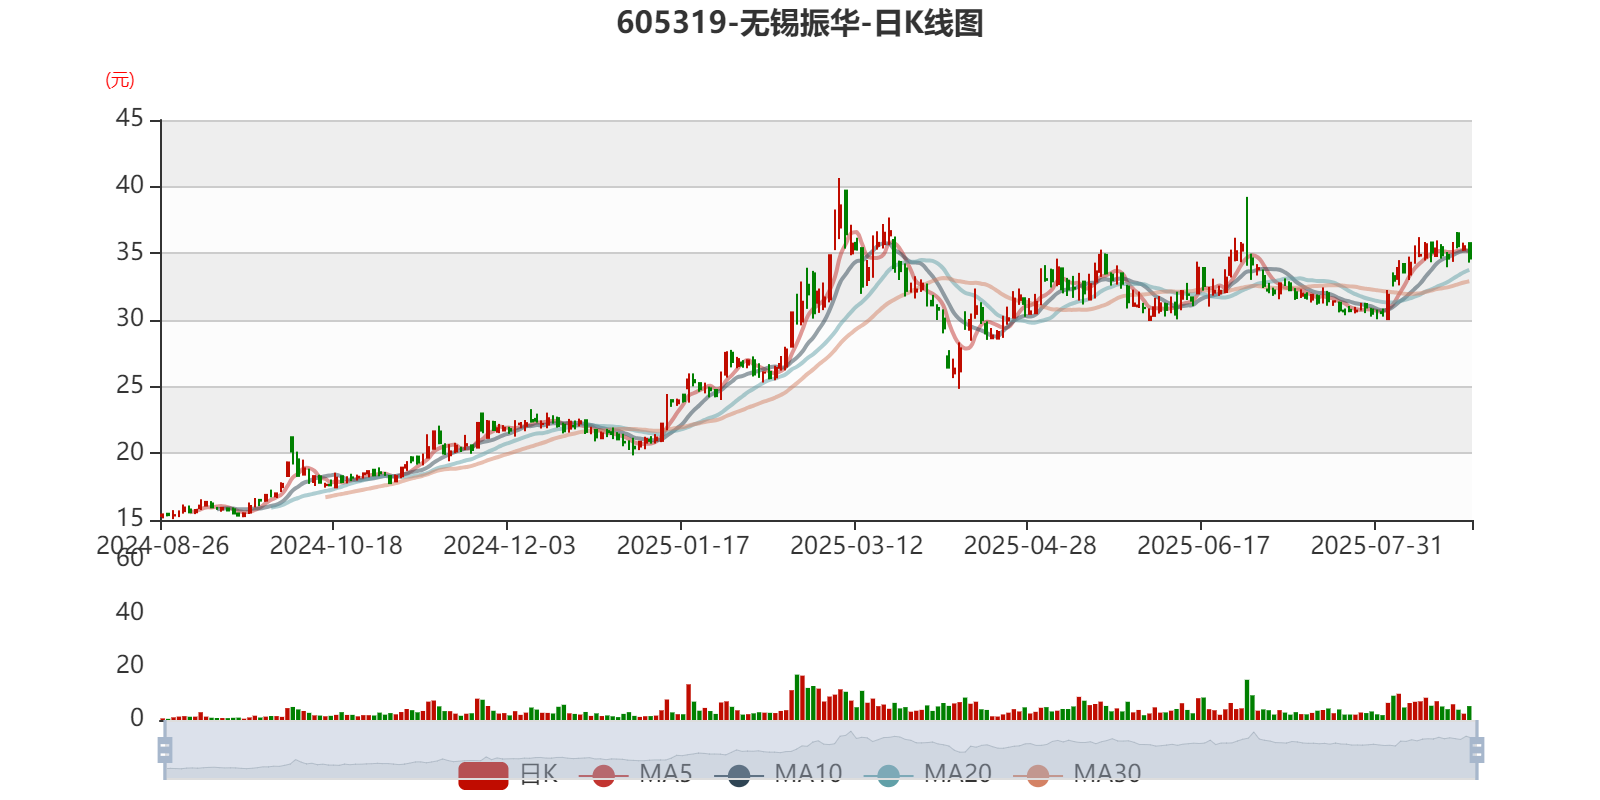Click the data zoom range bar's middle area

pos(820,749)
